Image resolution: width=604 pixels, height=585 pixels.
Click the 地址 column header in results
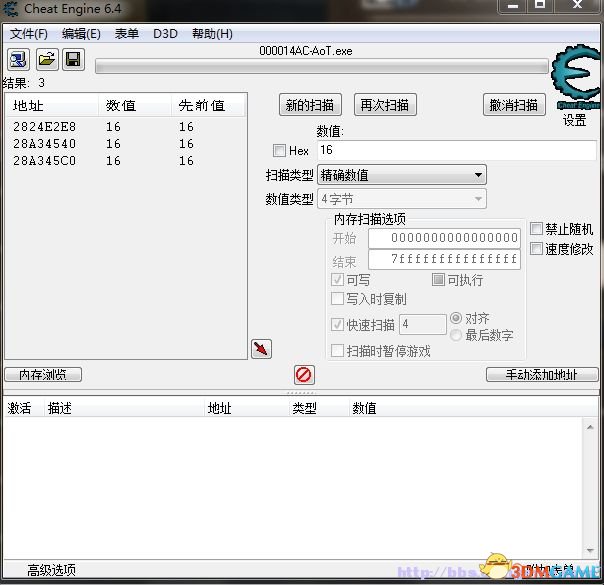[x=53, y=105]
